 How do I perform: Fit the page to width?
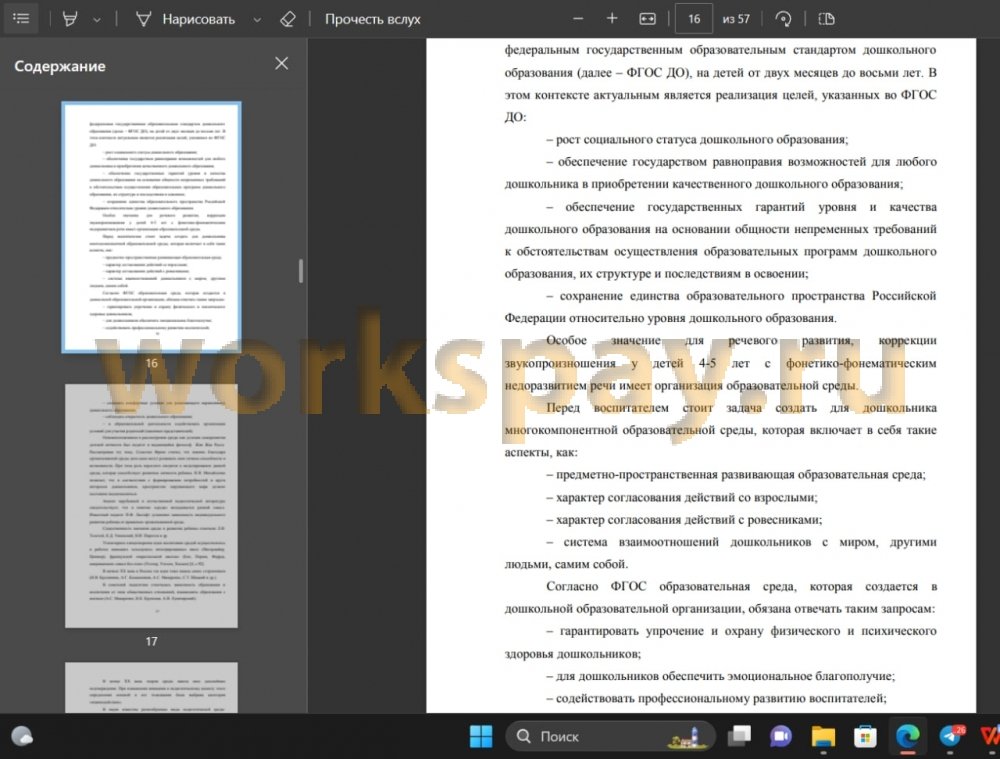(x=647, y=19)
